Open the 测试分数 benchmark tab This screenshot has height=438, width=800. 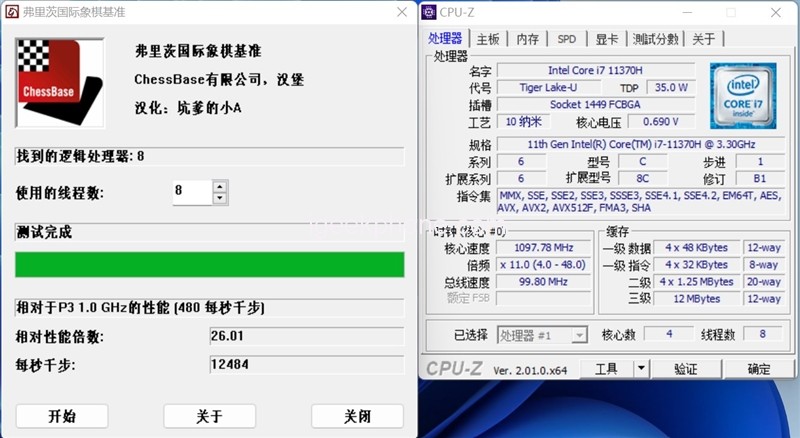click(656, 39)
